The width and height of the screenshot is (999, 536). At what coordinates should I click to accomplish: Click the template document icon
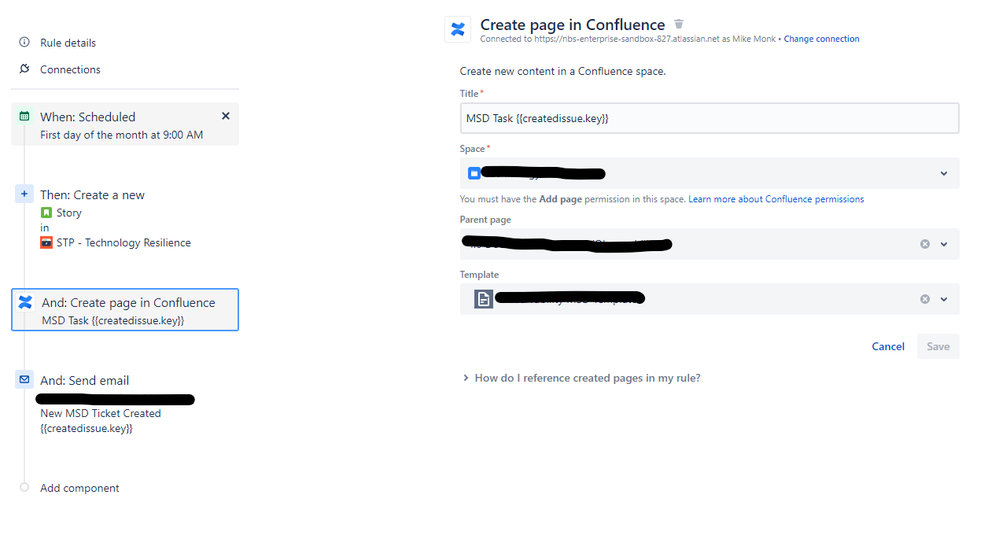484,298
